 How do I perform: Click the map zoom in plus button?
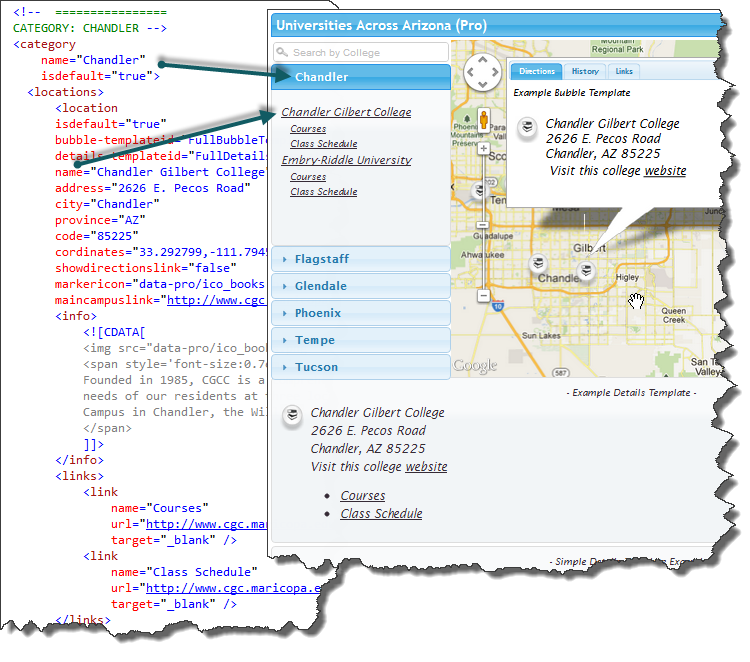484,148
